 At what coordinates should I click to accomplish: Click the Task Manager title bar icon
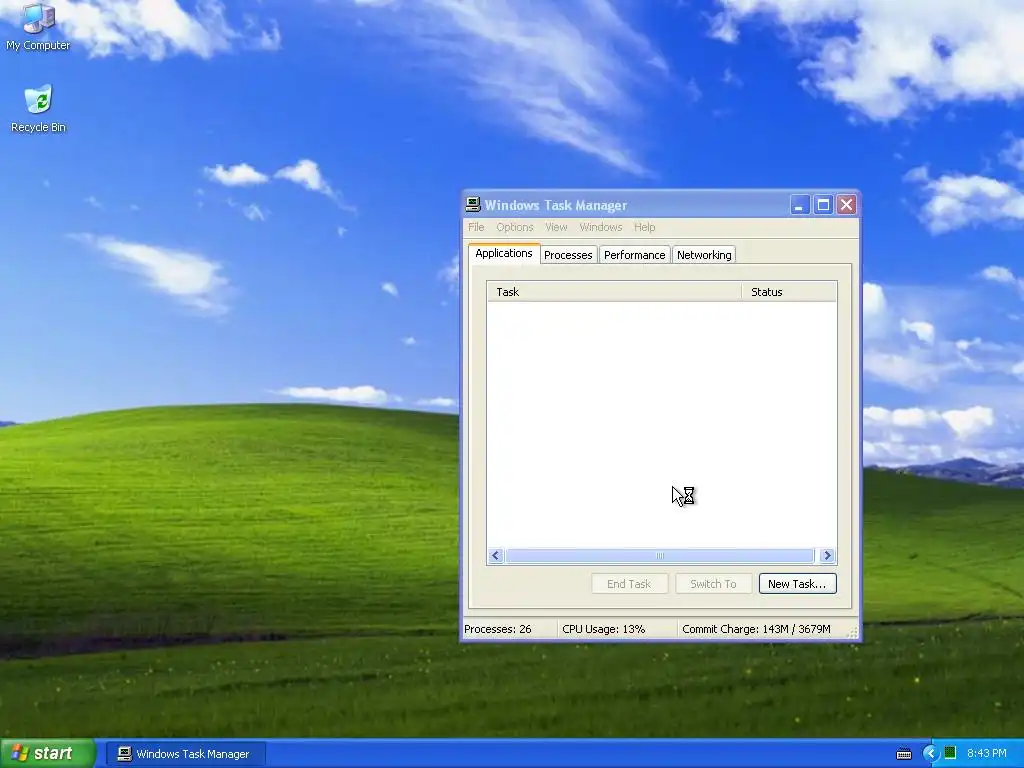click(x=473, y=205)
